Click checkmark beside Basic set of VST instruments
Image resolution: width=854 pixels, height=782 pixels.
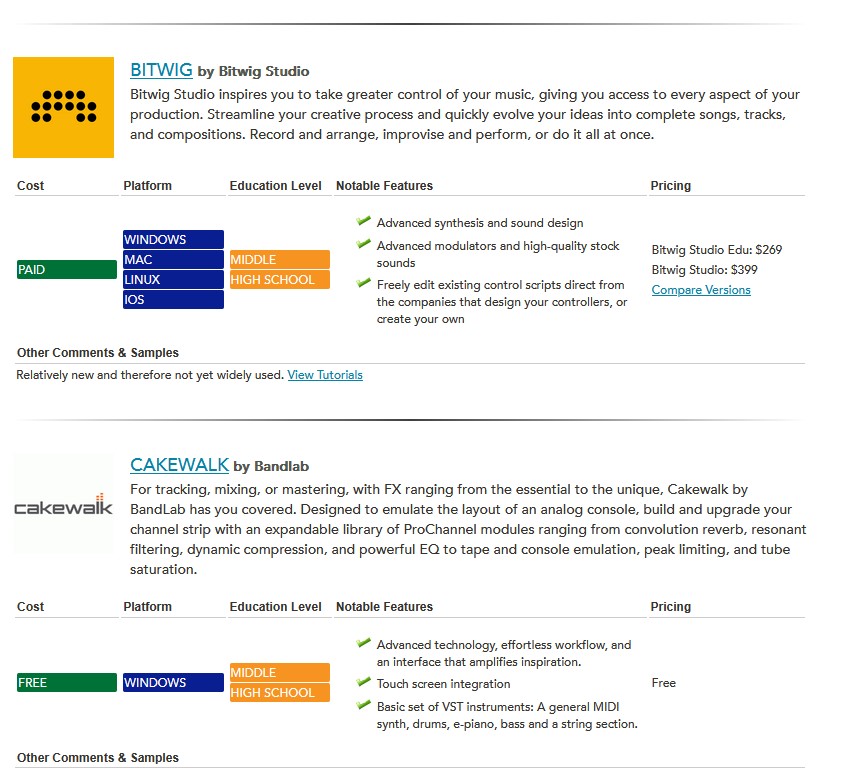[x=363, y=705]
